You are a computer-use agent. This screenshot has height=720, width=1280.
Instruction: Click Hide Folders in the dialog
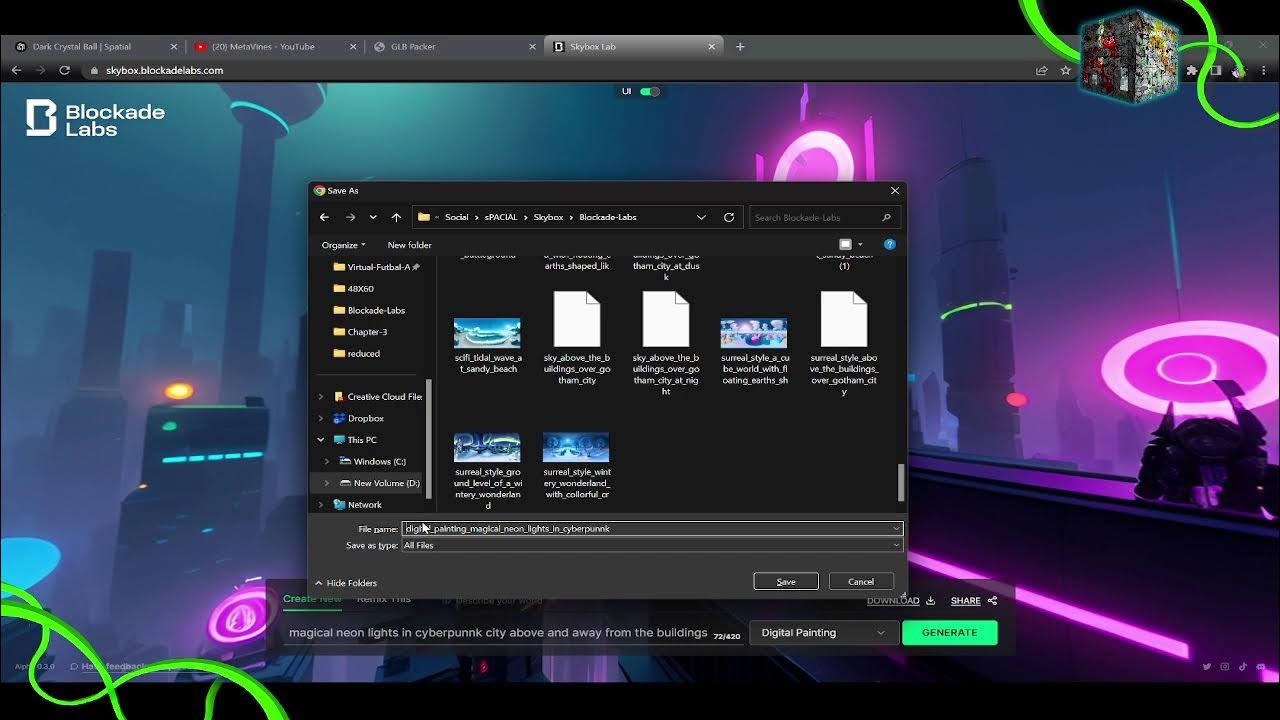(346, 583)
